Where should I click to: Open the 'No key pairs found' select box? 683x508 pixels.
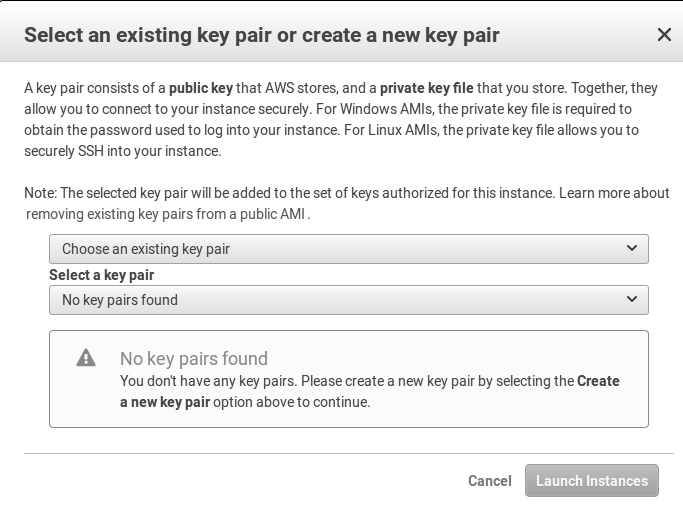[x=348, y=300]
